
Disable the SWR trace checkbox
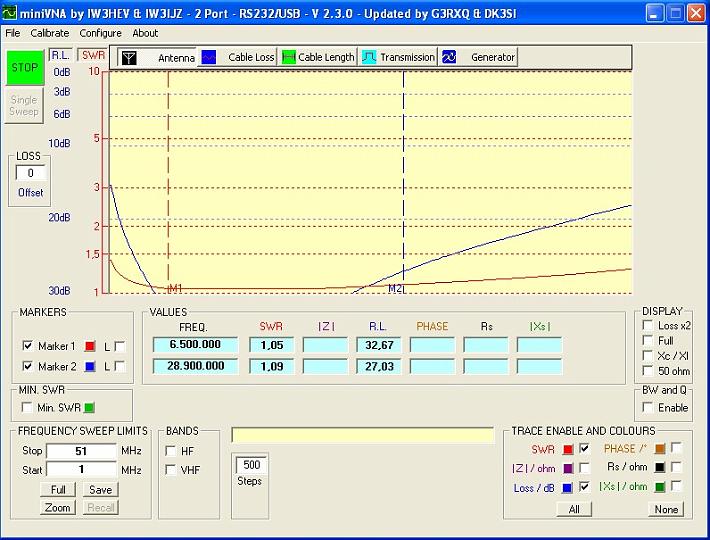585,448
